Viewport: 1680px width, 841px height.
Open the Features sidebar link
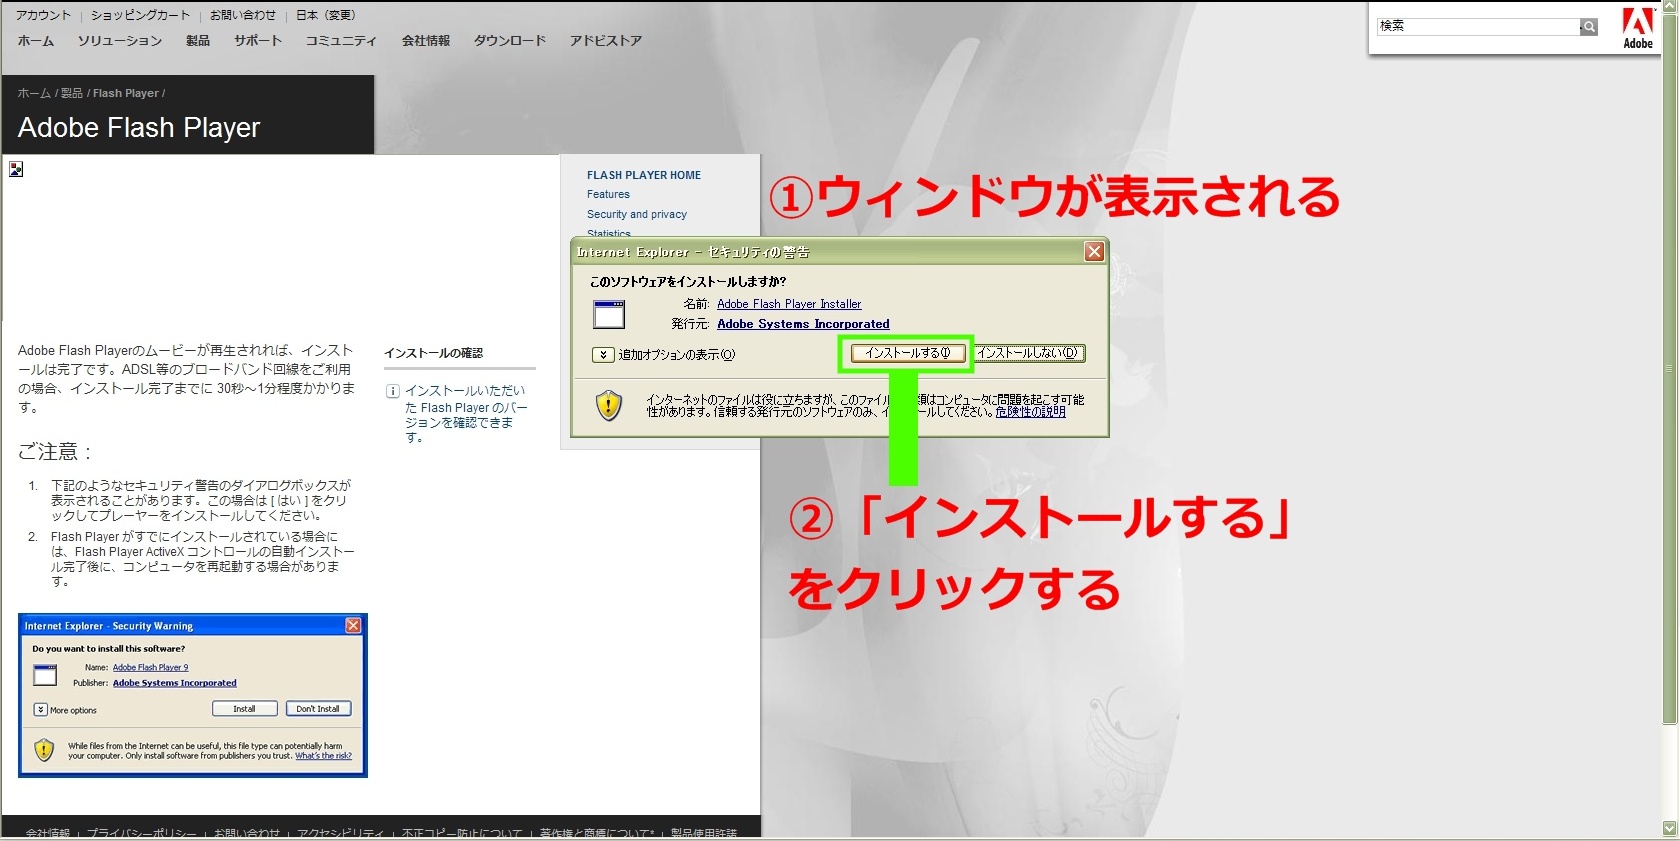tap(608, 195)
